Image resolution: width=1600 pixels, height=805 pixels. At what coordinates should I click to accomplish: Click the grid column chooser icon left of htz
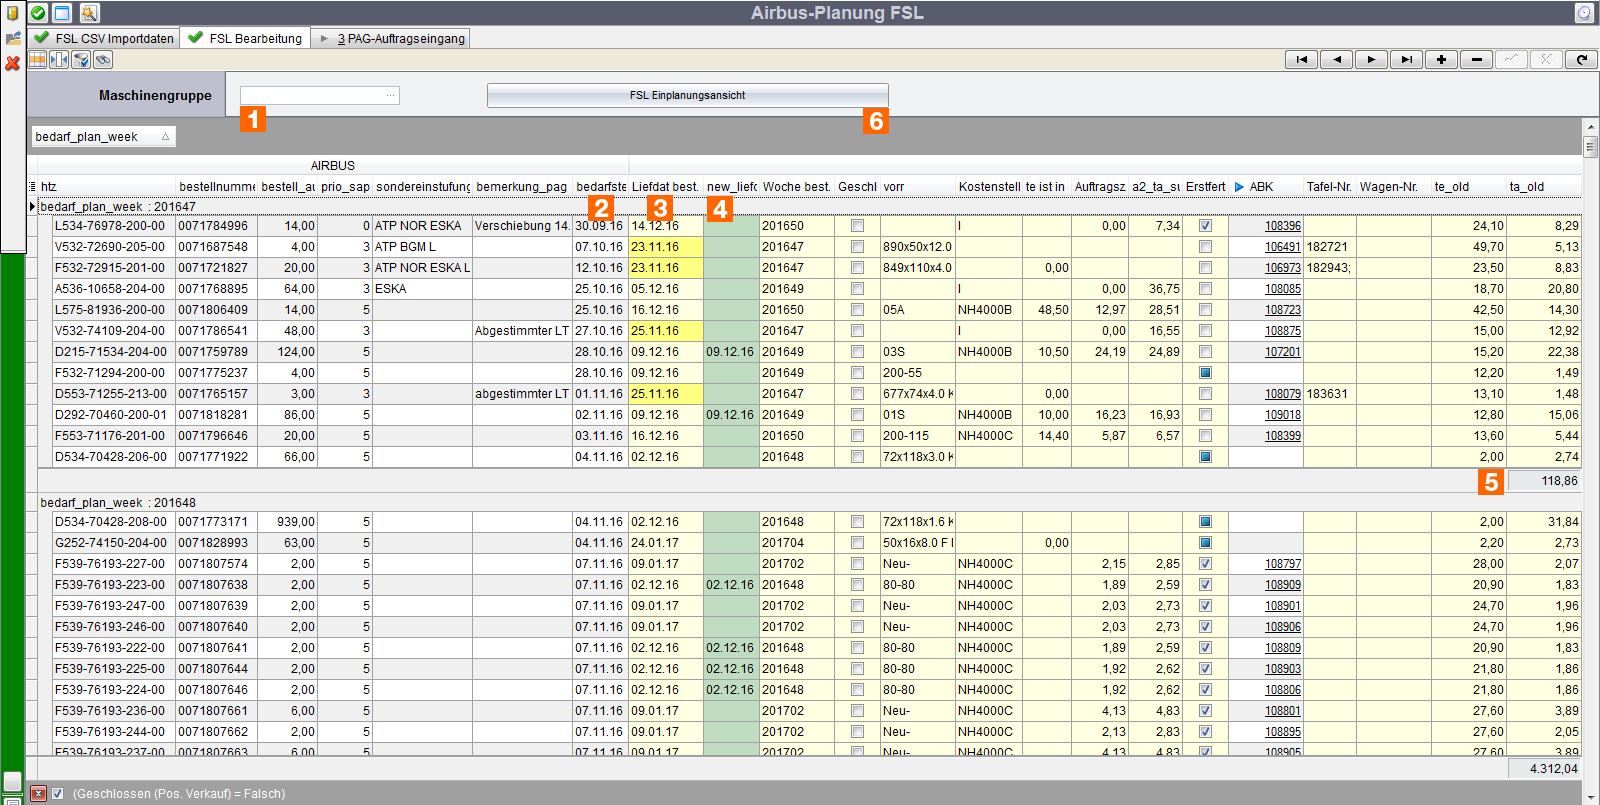click(x=32, y=186)
